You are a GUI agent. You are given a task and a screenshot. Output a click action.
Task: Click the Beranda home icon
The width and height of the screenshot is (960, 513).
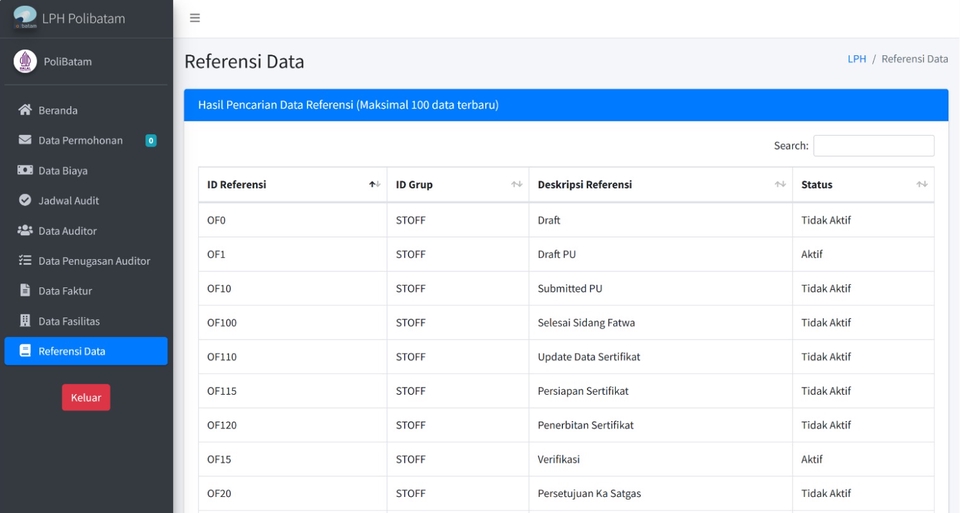(x=25, y=110)
